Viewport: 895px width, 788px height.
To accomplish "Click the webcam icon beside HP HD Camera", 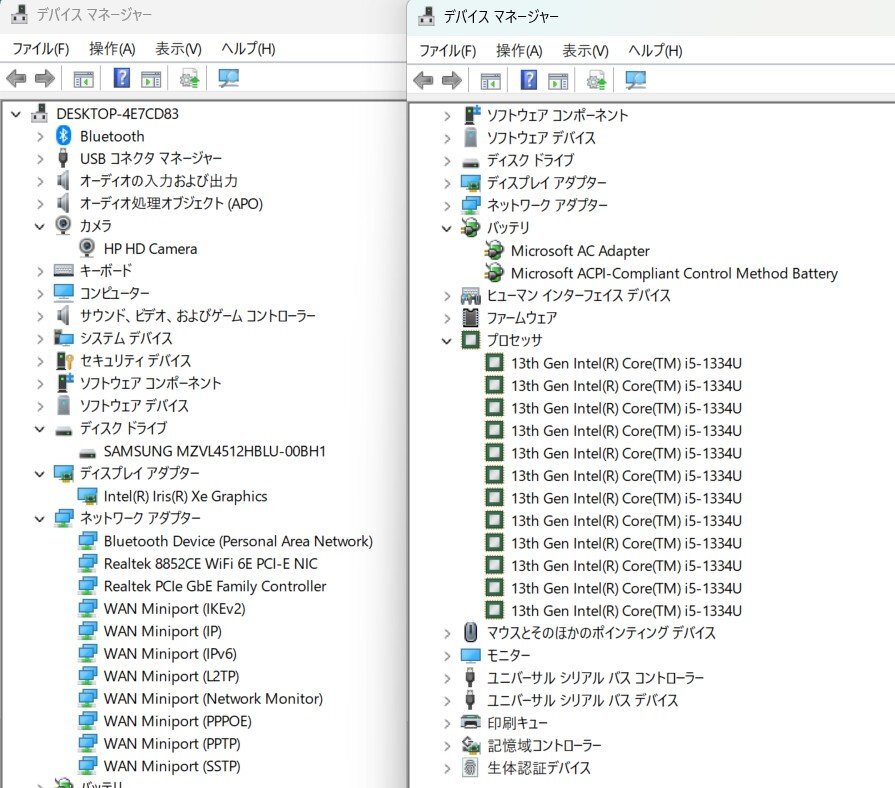I will coord(87,248).
